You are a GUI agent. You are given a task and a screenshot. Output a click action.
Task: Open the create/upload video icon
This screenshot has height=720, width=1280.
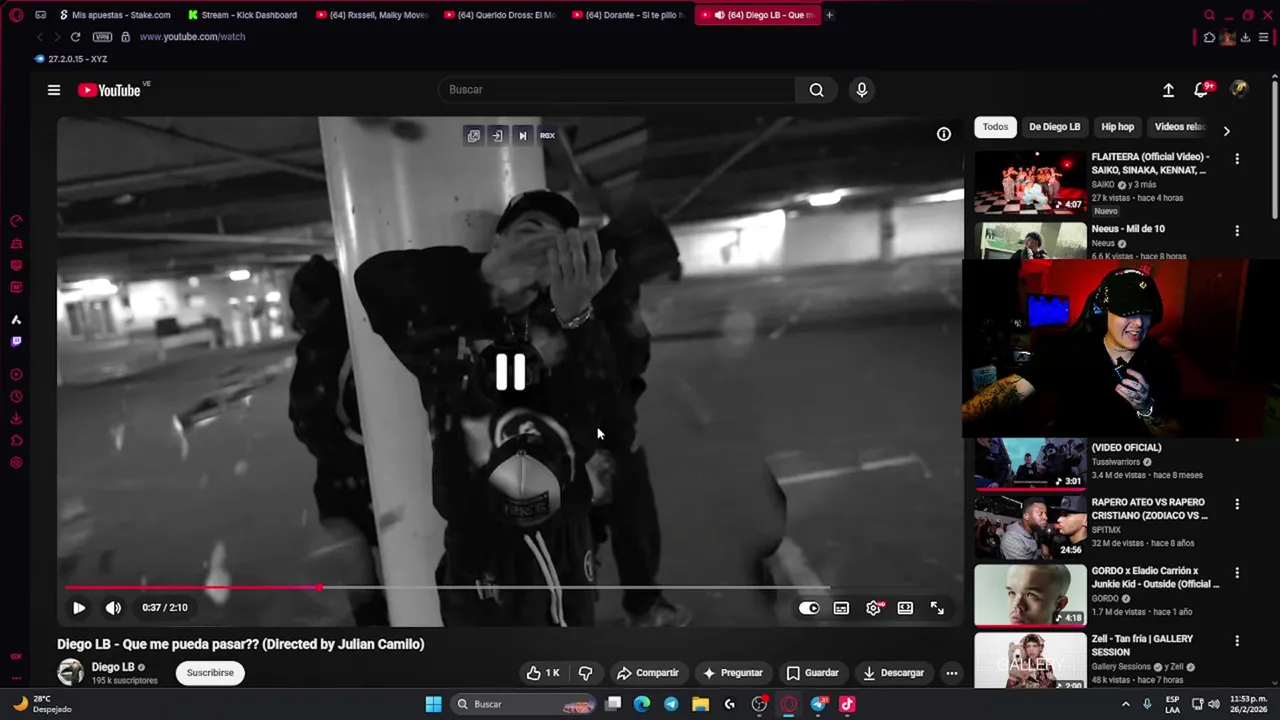tap(1168, 90)
